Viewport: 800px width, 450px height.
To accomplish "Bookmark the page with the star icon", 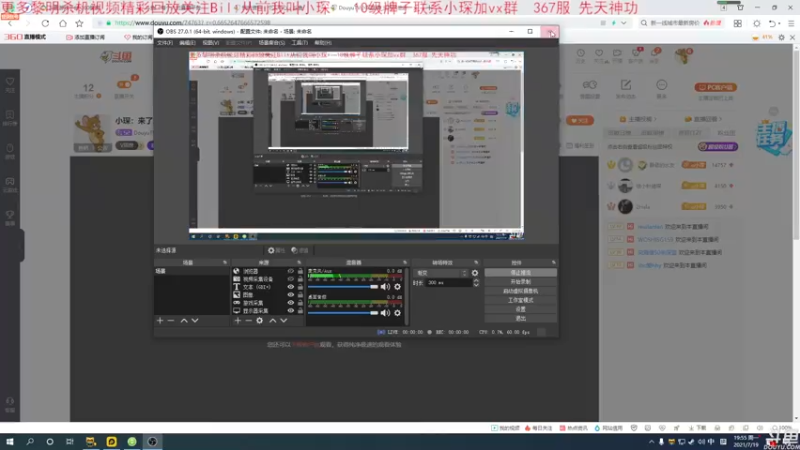I will pyautogui.click(x=80, y=23).
